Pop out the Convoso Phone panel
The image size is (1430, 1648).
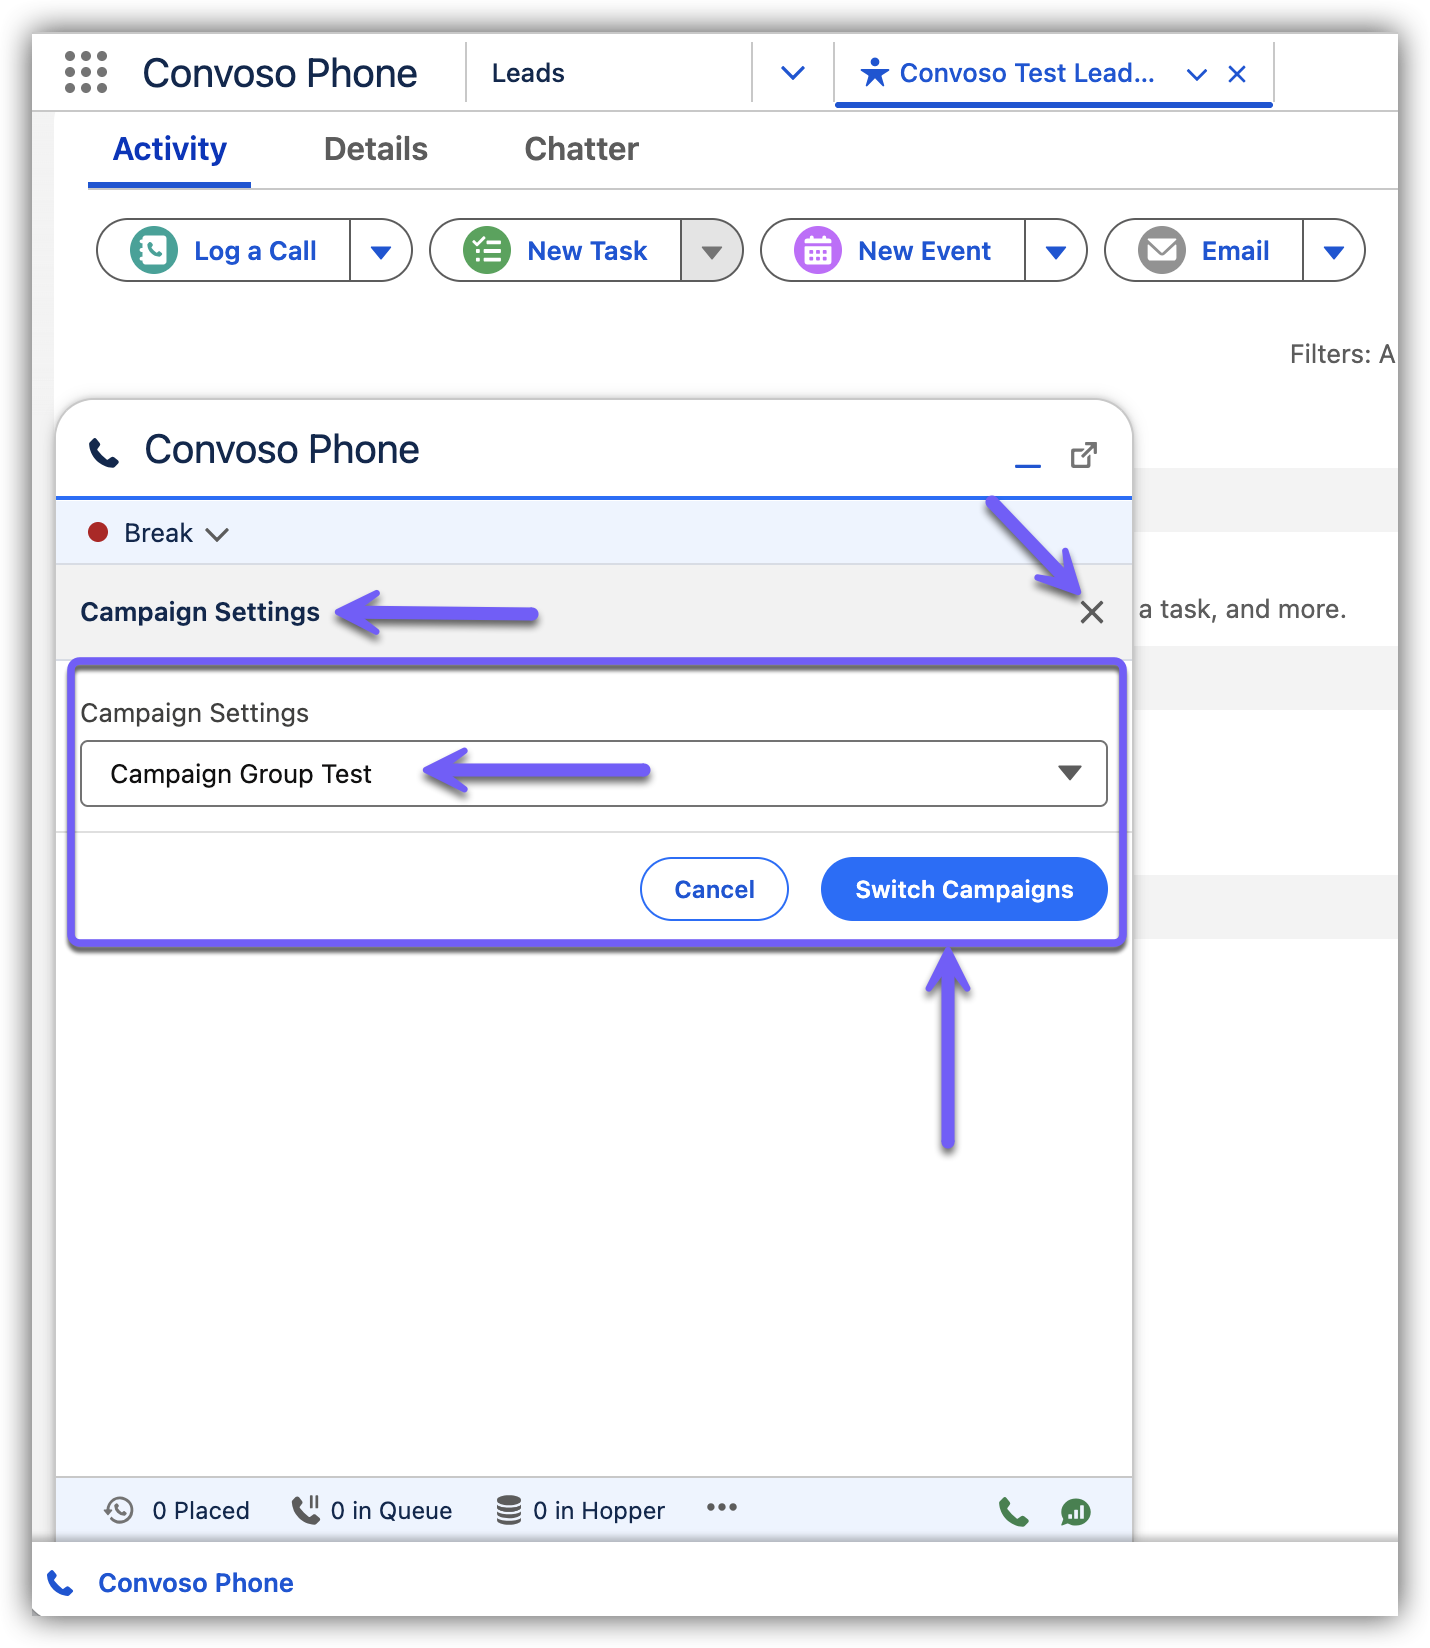coord(1084,456)
